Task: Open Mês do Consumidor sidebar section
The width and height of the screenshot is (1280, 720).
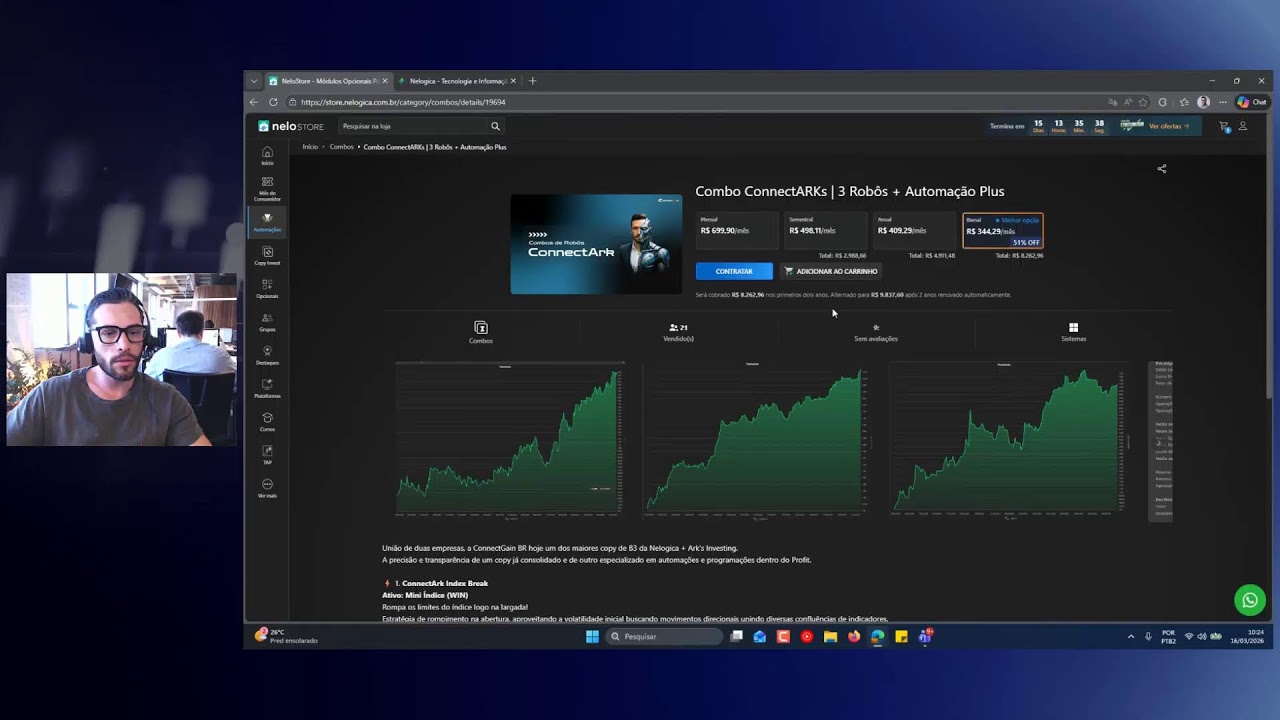Action: [267, 189]
